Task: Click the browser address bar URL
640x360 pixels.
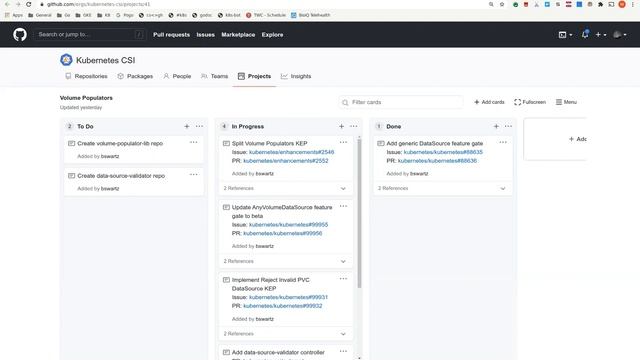Action: coord(98,4)
